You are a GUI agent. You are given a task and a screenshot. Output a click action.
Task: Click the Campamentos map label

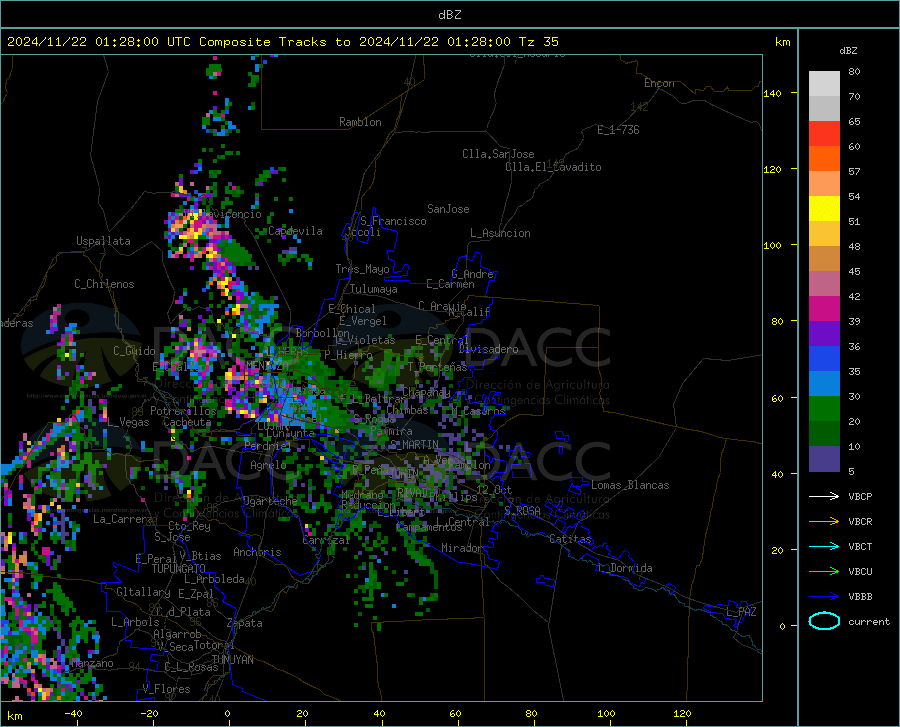pos(429,527)
